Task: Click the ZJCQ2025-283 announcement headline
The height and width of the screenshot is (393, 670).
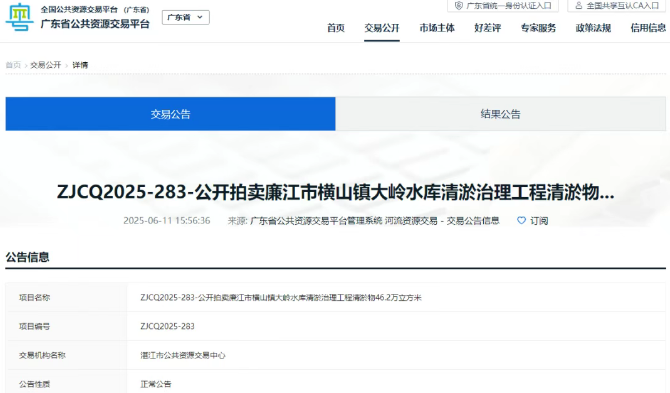Action: pos(335,192)
